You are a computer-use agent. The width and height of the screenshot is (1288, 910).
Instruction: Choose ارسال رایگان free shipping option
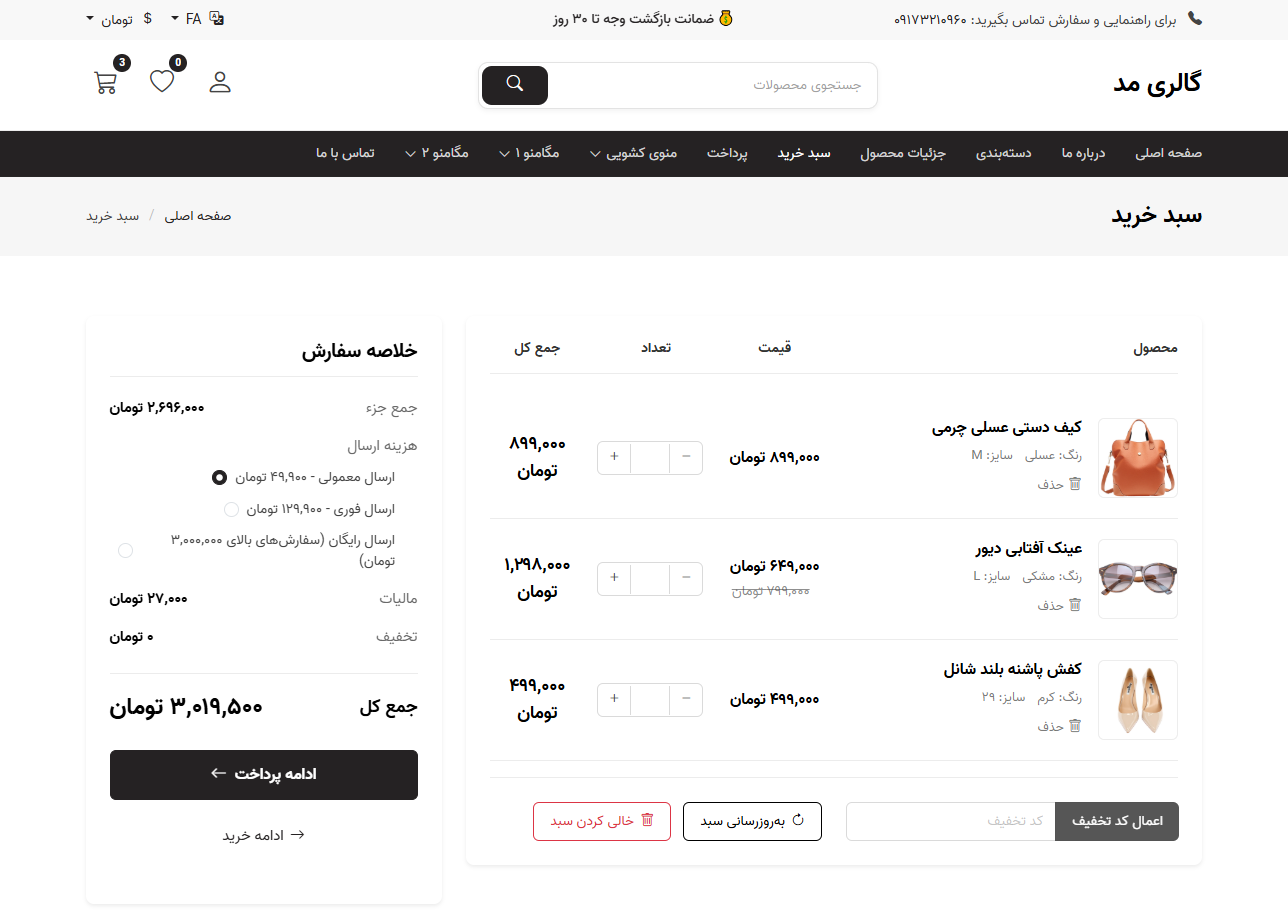125,550
